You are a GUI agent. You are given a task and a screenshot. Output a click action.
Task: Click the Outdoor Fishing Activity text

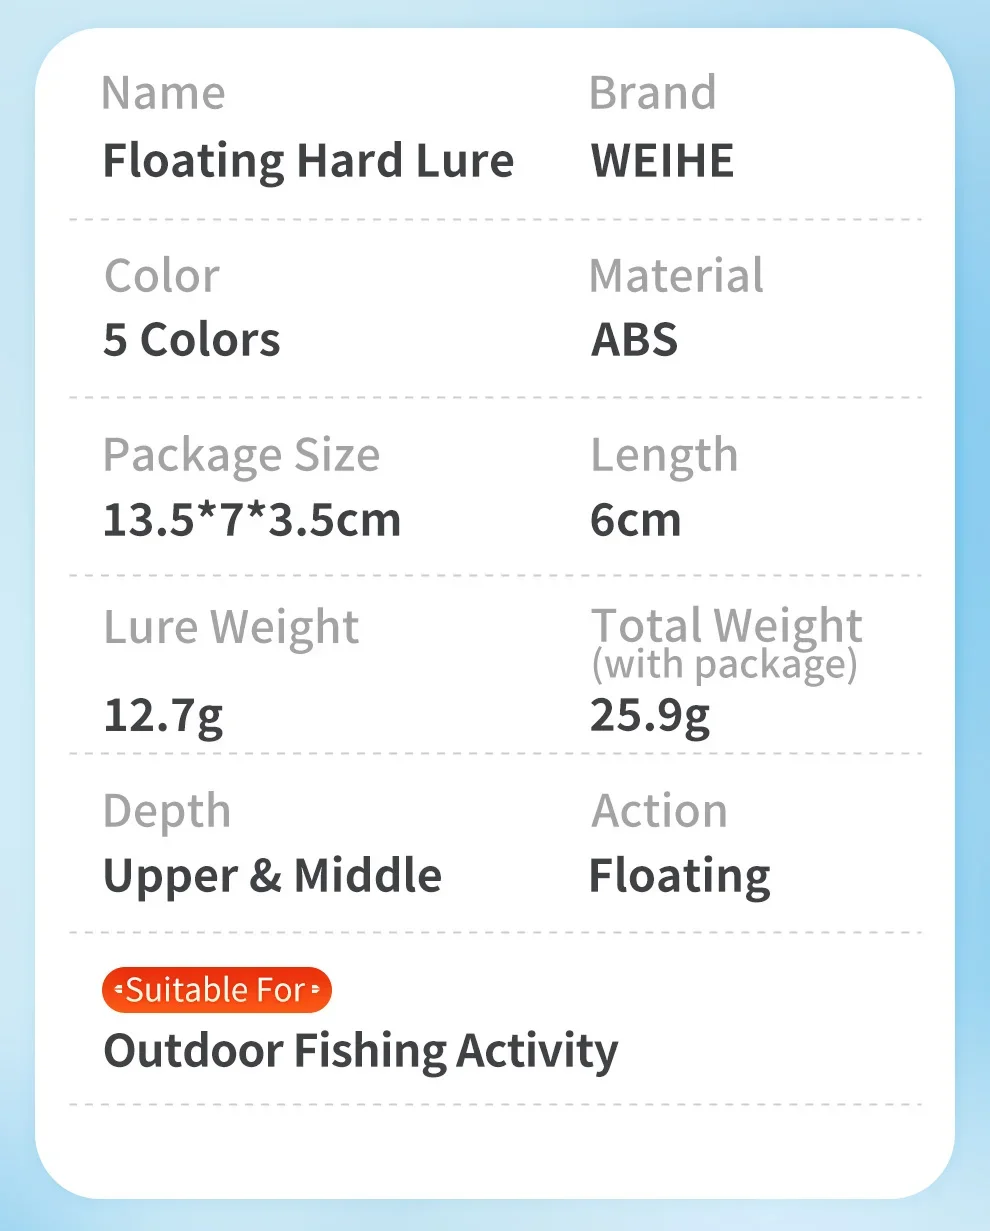(361, 1051)
